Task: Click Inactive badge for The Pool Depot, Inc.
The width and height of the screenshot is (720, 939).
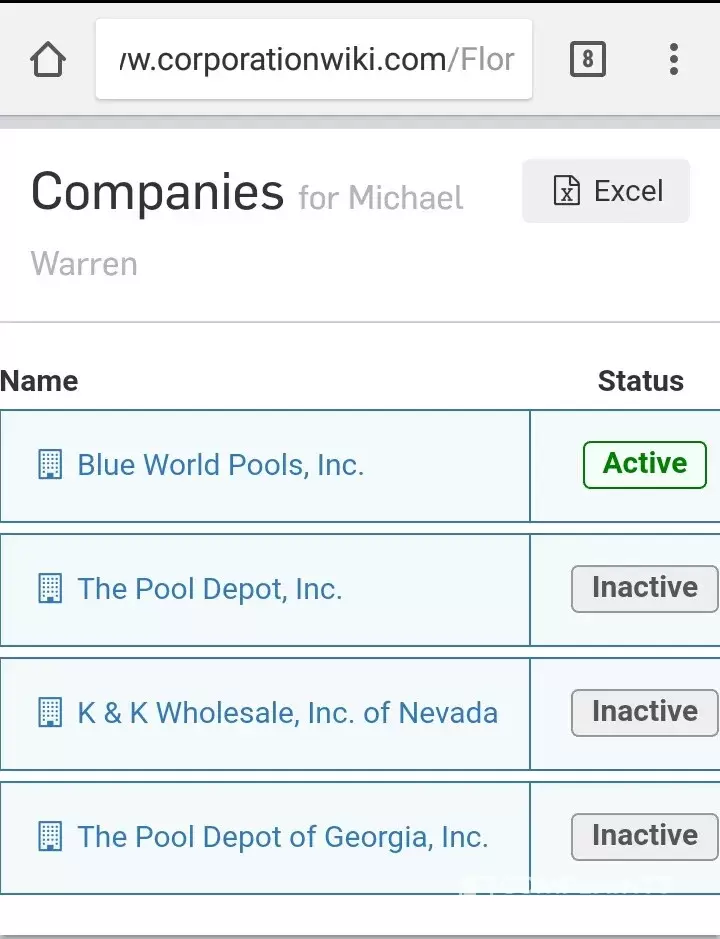Action: click(x=645, y=589)
